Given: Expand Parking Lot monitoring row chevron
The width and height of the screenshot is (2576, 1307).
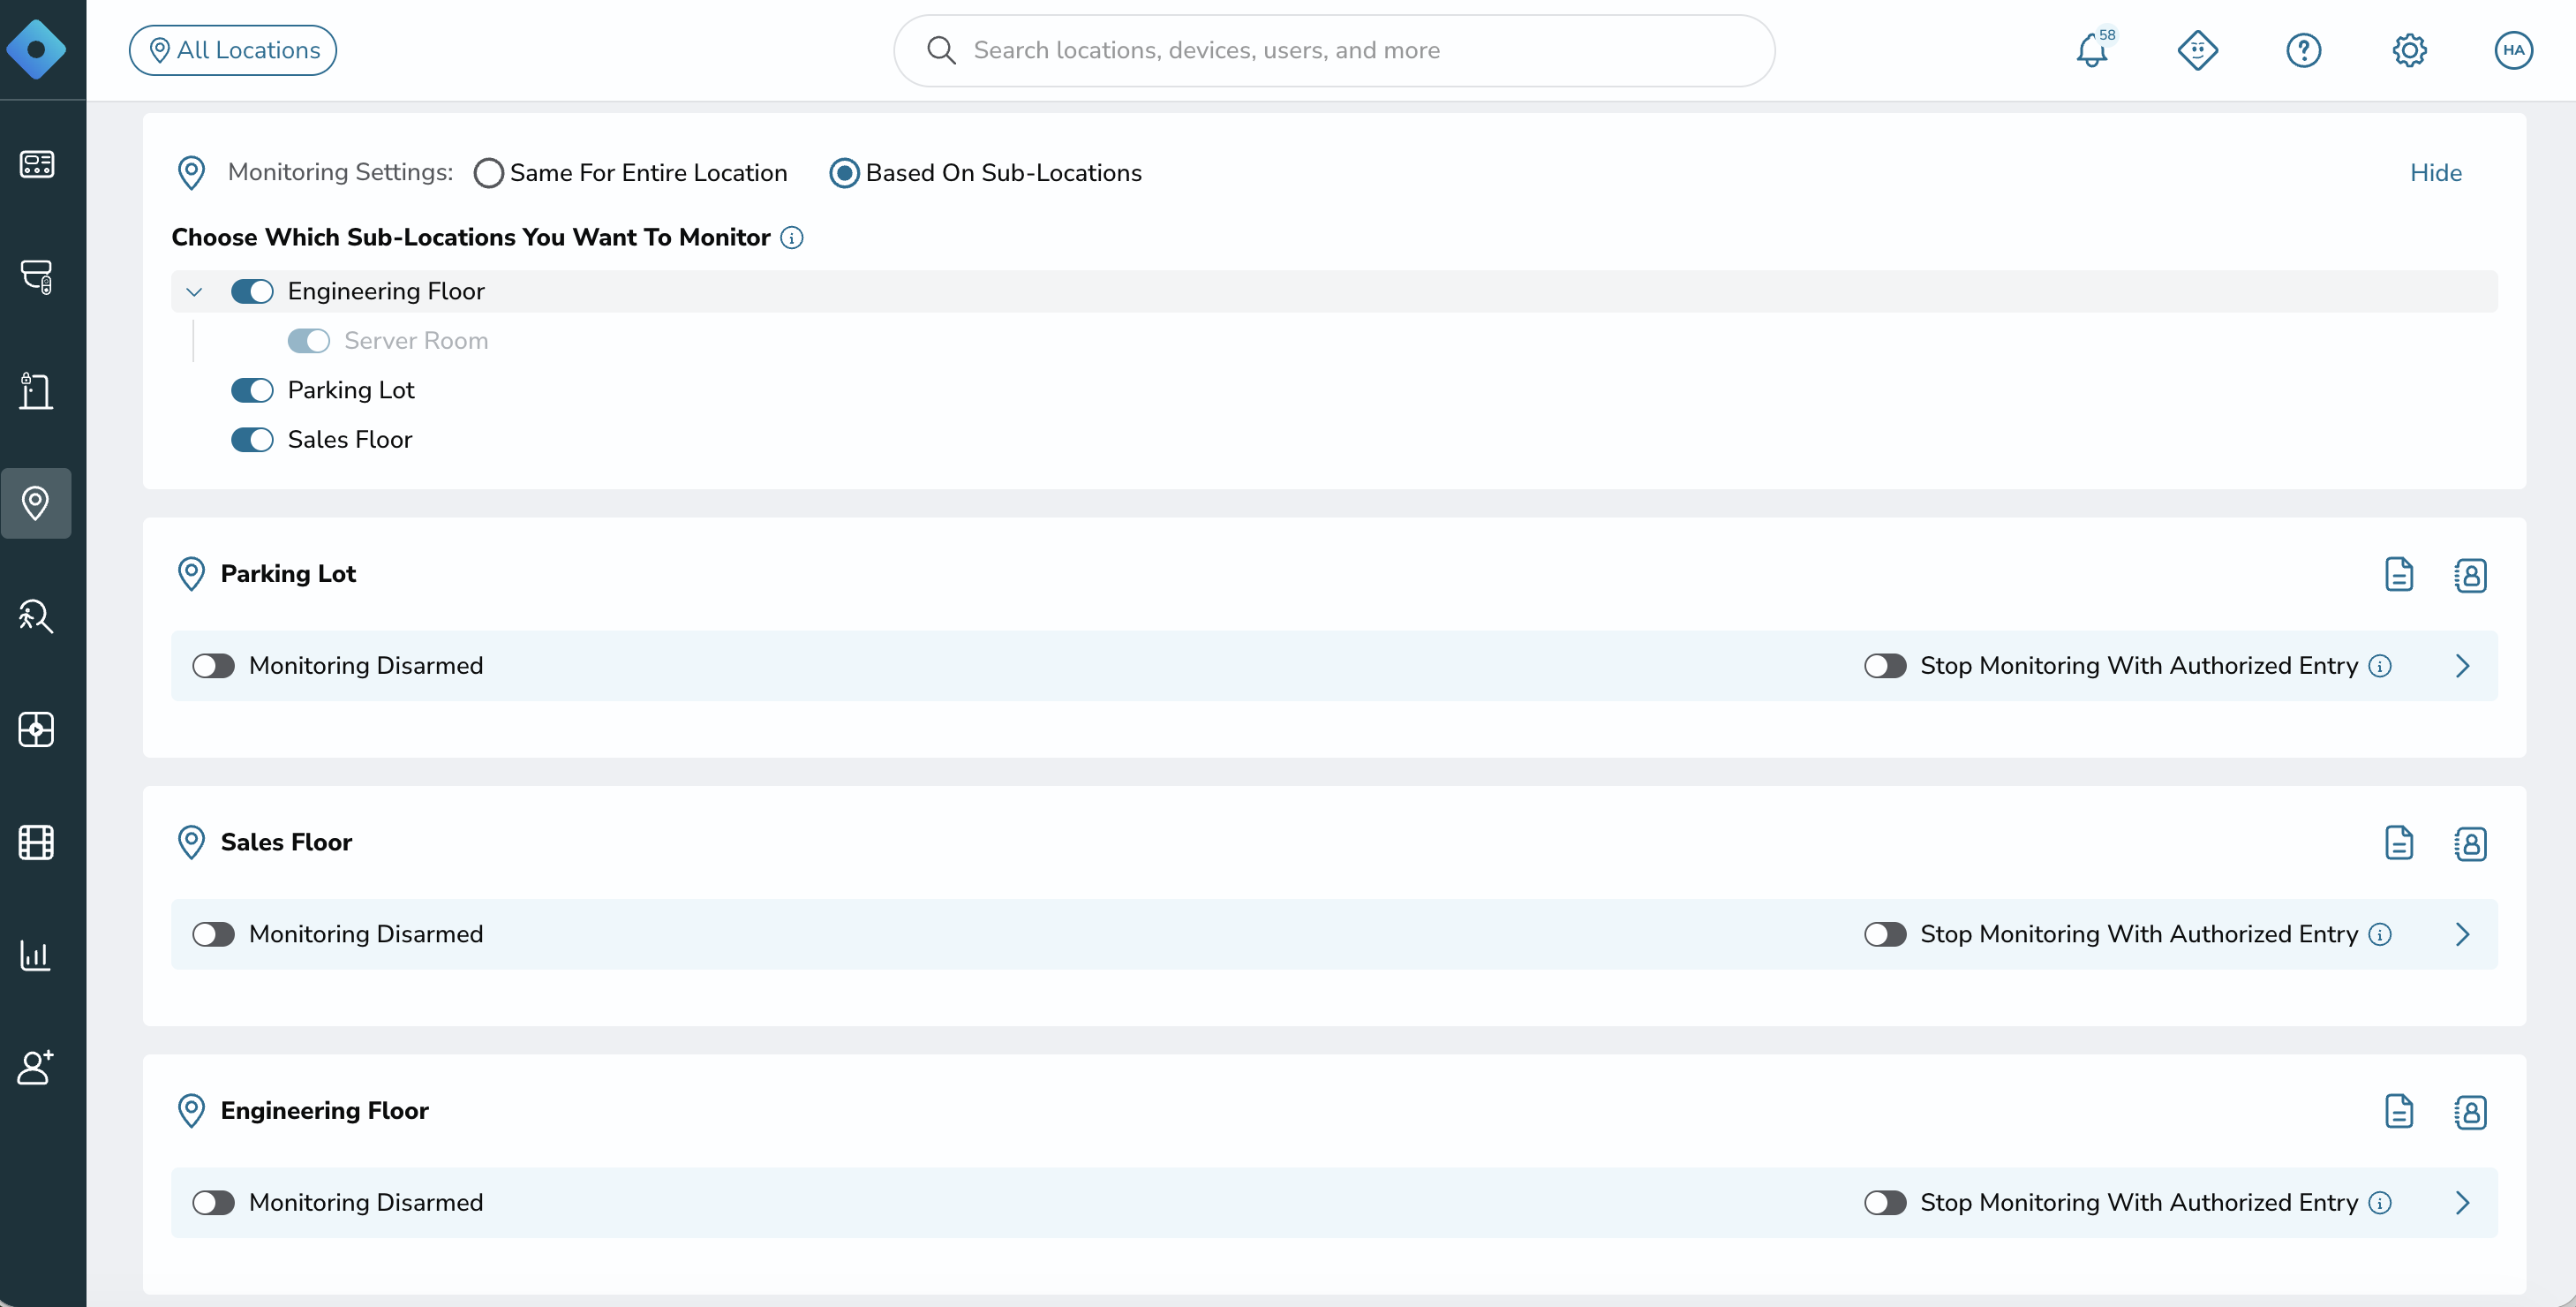Looking at the screenshot, I should coord(2462,666).
